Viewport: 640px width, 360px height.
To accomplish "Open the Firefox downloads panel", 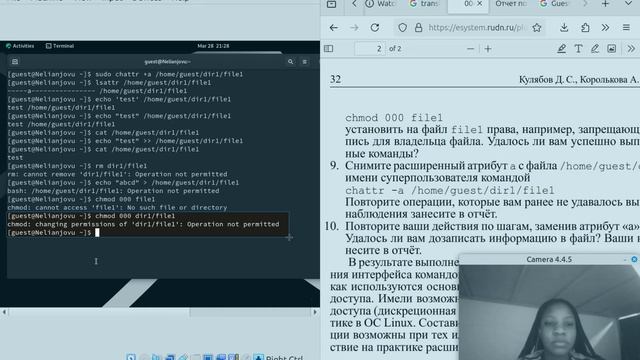I will point(564,28).
